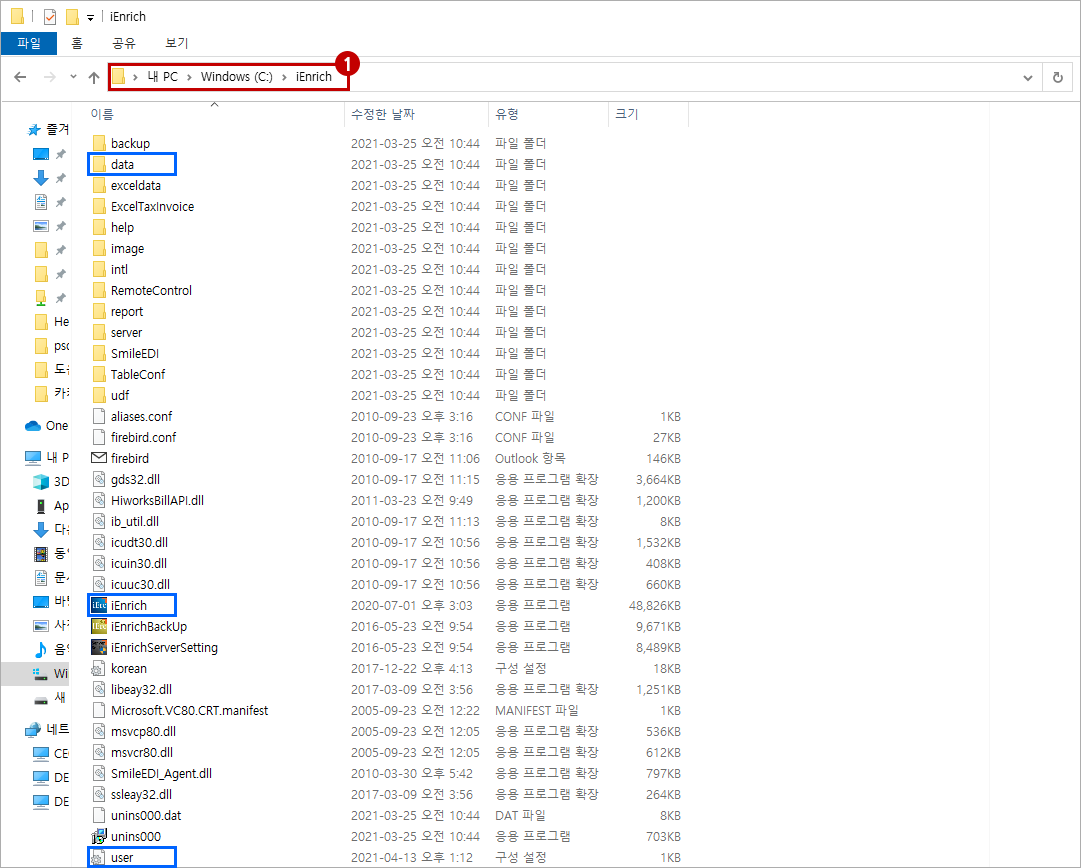Viewport: 1081px width, 868px height.
Task: Select gds32.dll file icon
Action: (99, 479)
